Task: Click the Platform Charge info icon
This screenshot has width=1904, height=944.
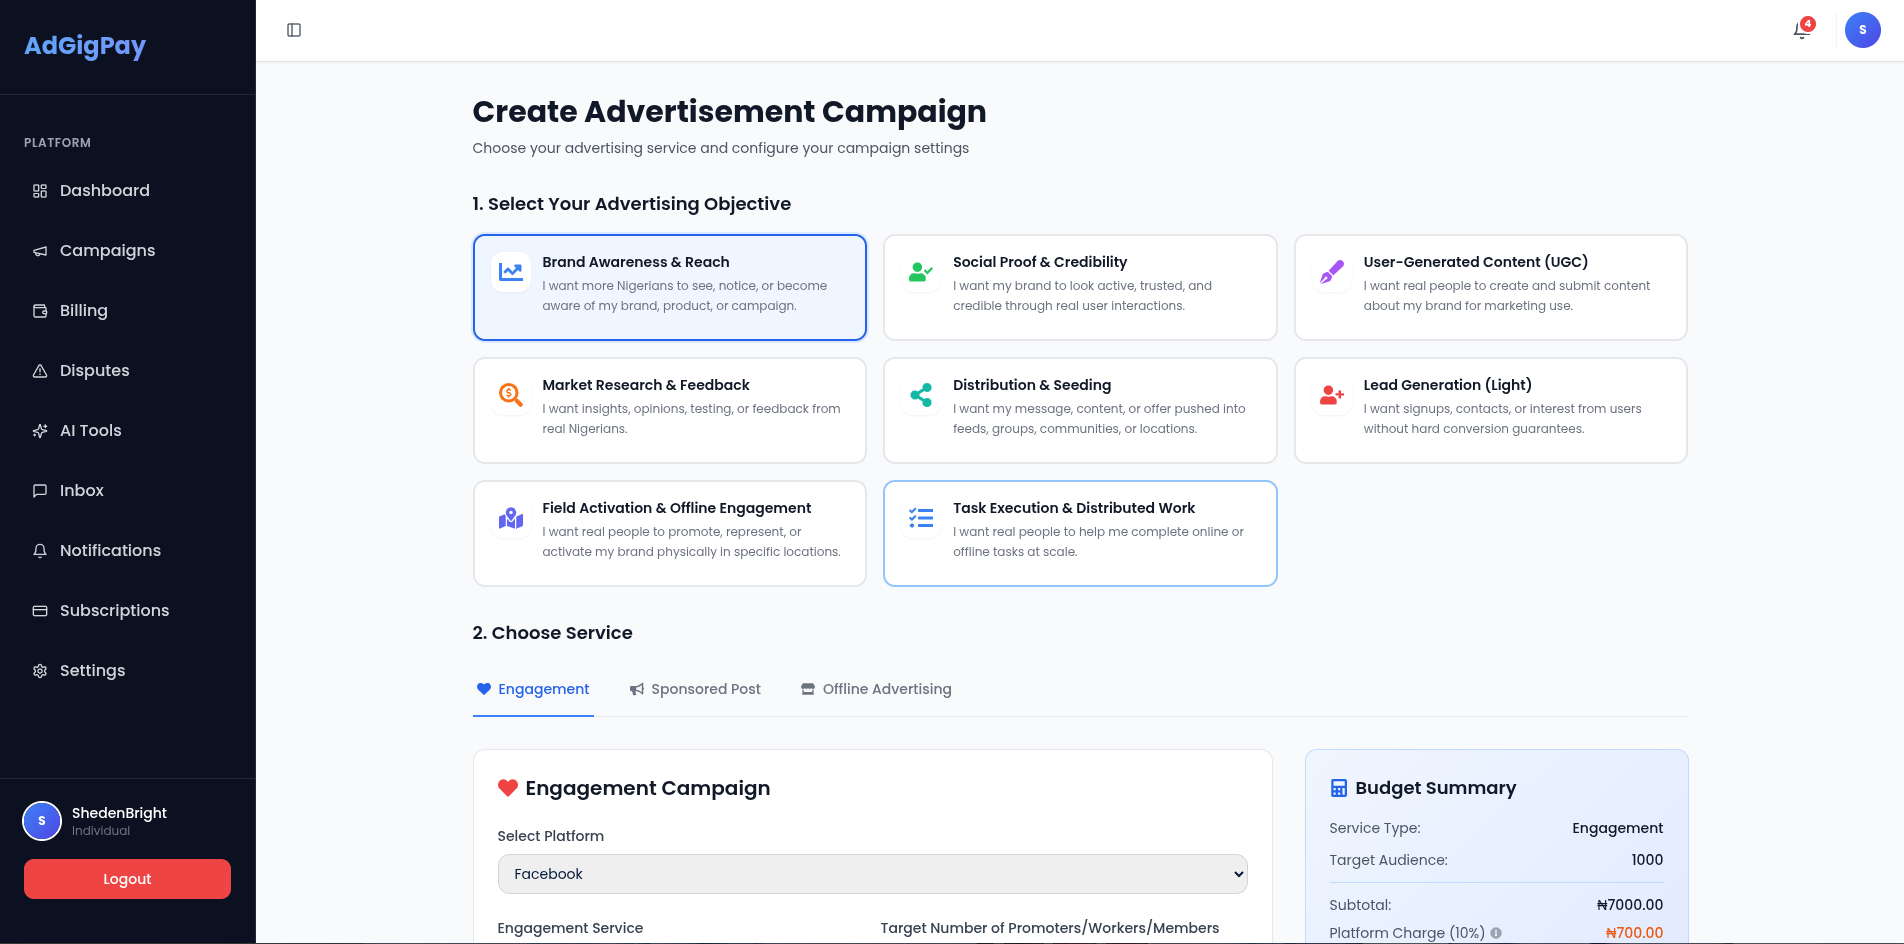Action: pyautogui.click(x=1496, y=933)
